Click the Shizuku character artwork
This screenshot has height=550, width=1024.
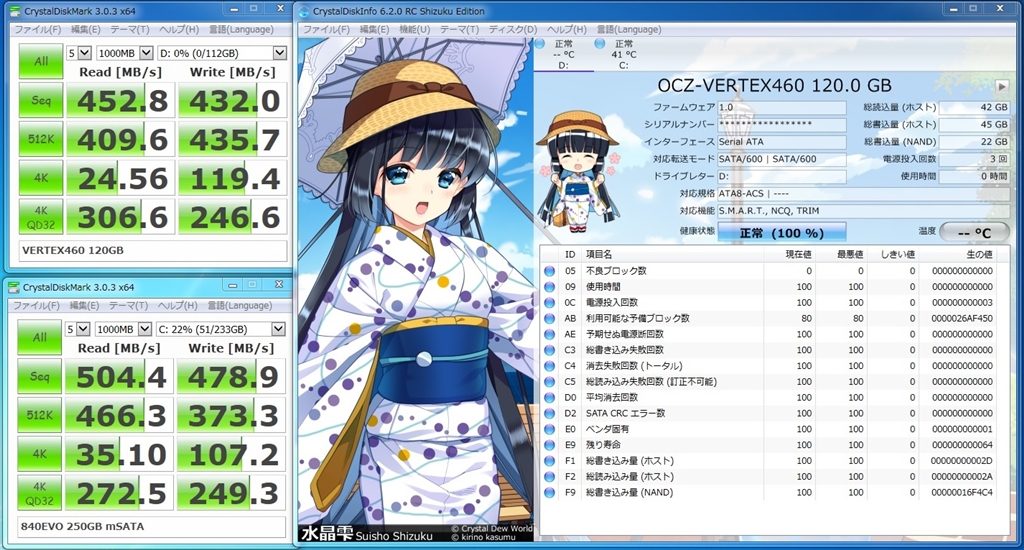416,289
